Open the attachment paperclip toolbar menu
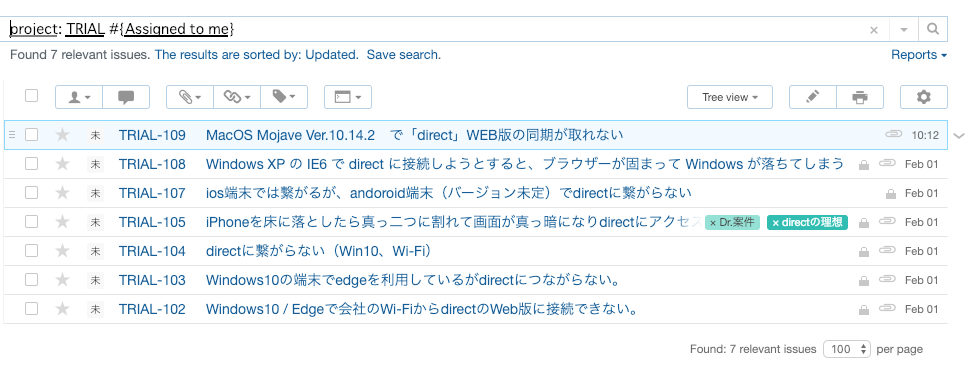The width and height of the screenshot is (975, 366). tap(190, 97)
